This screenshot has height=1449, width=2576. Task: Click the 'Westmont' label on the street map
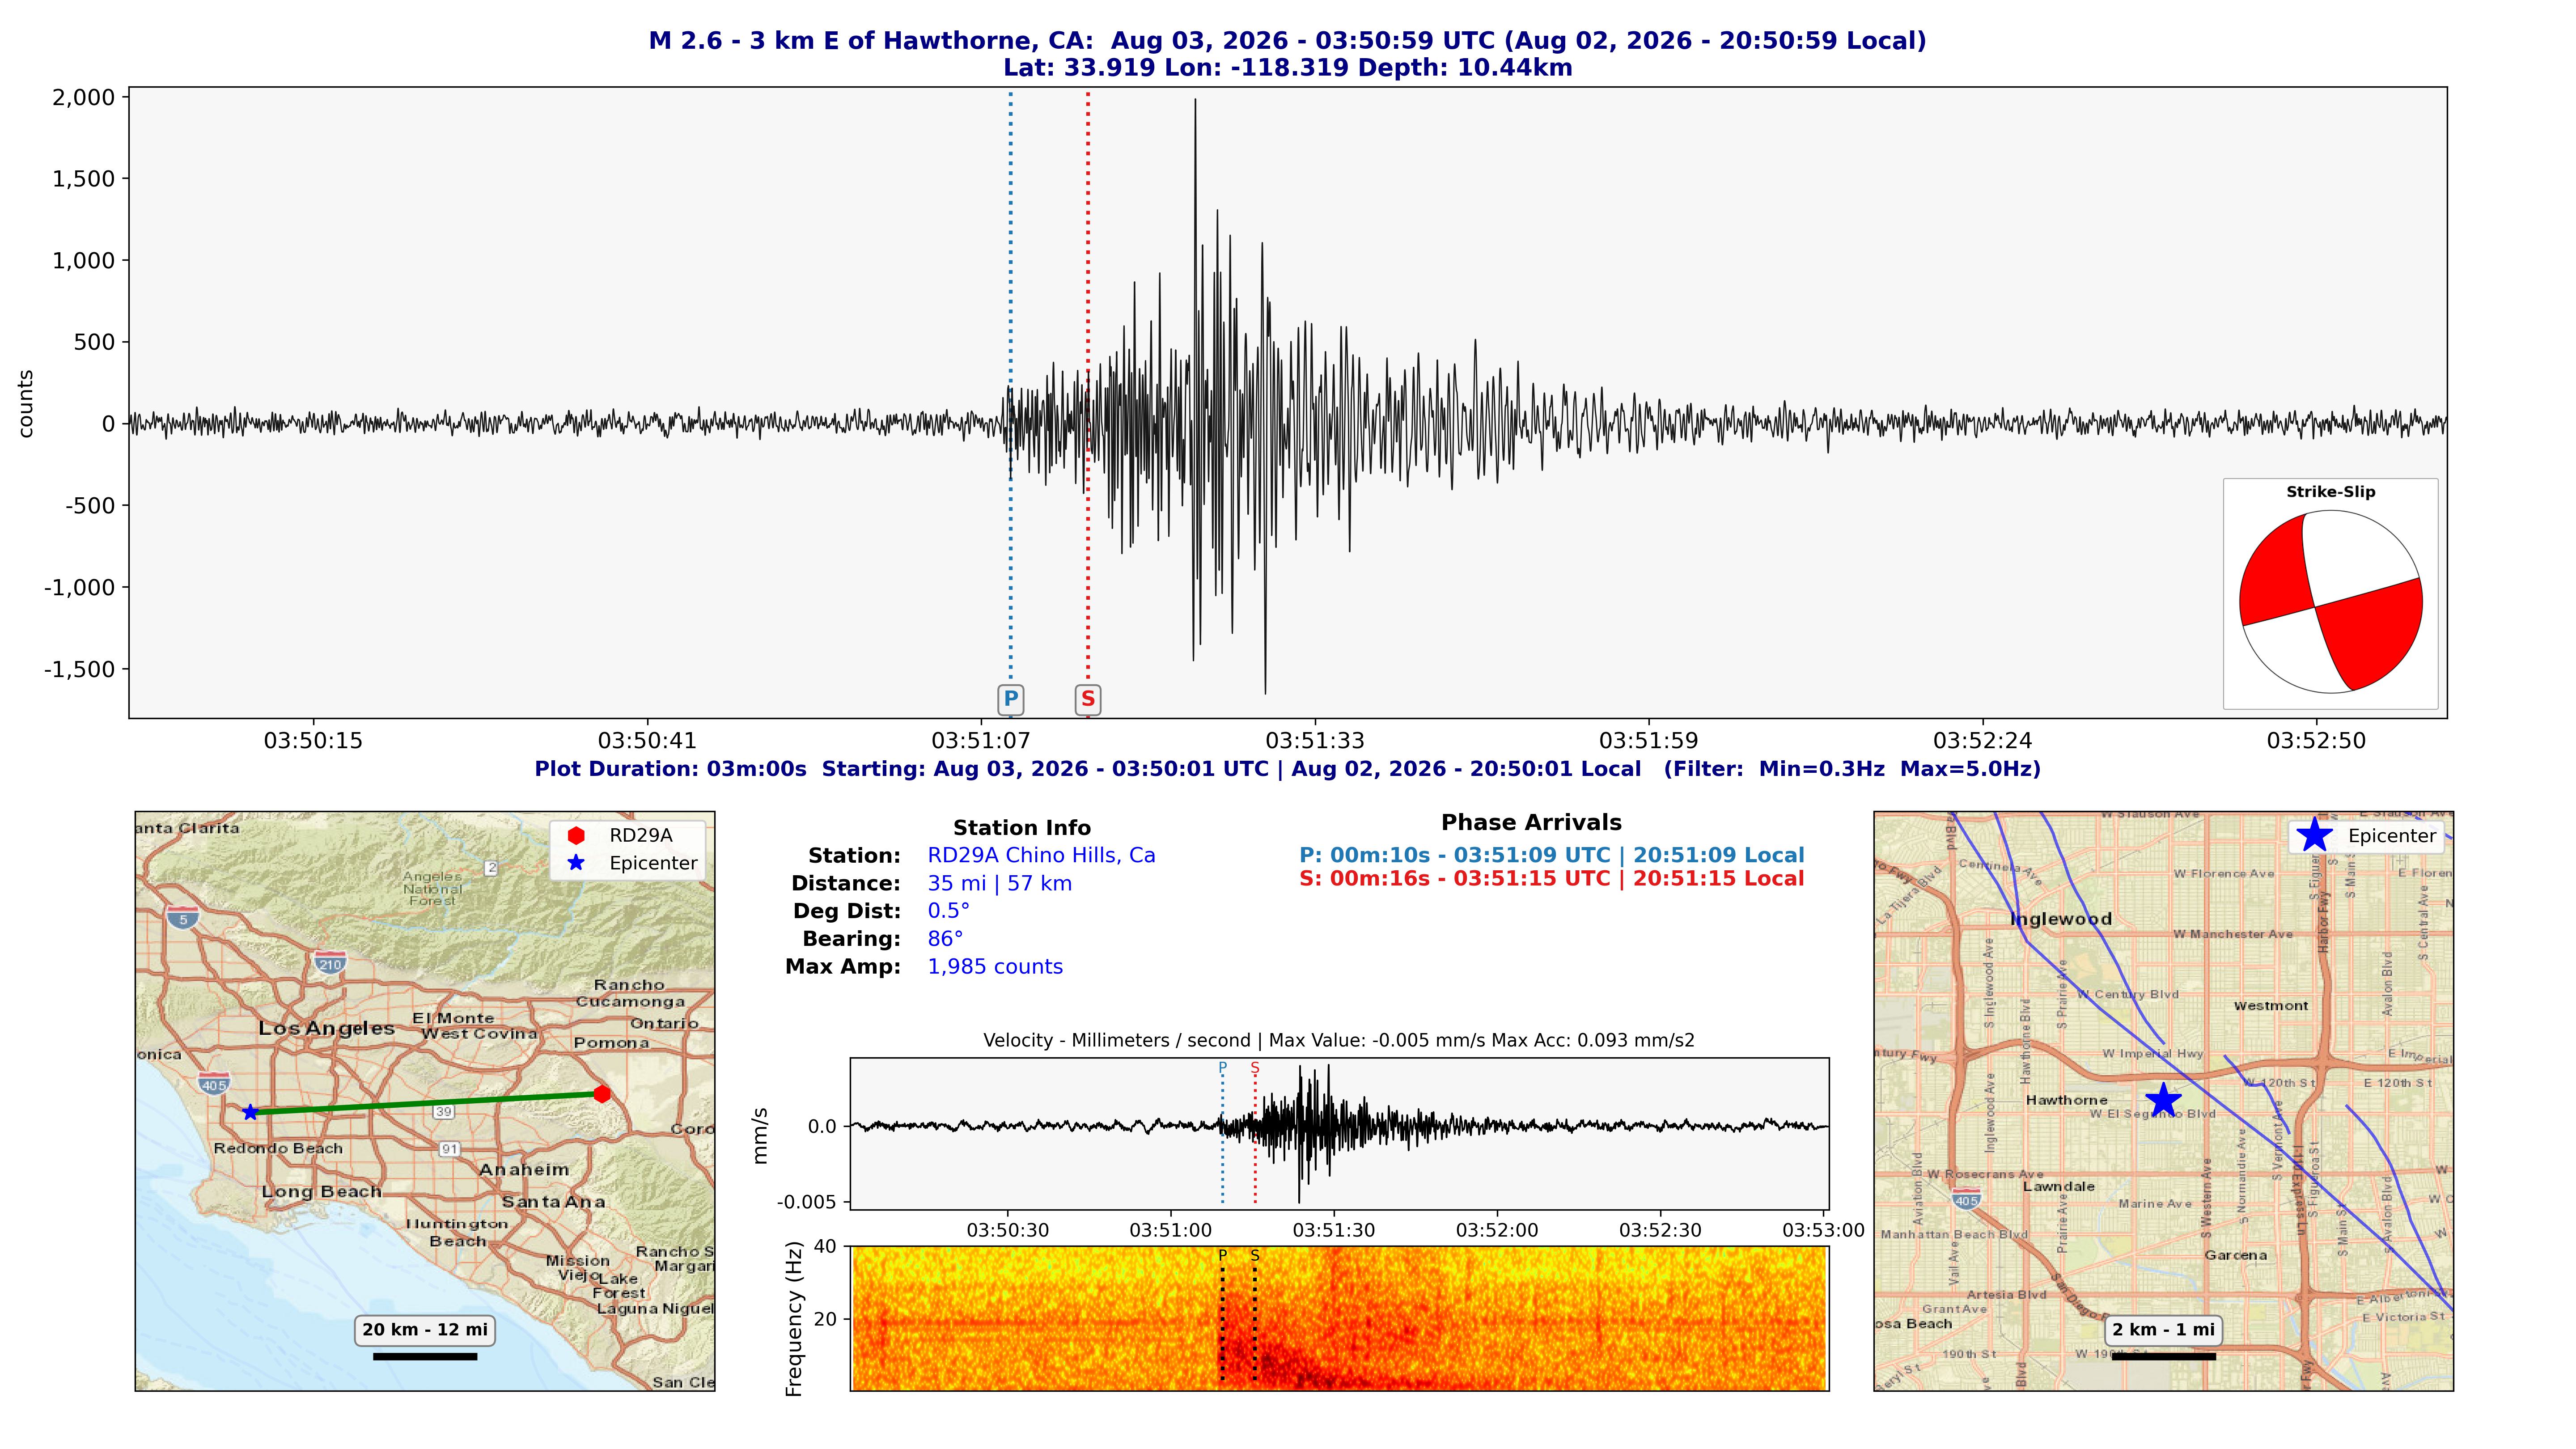click(2271, 1006)
